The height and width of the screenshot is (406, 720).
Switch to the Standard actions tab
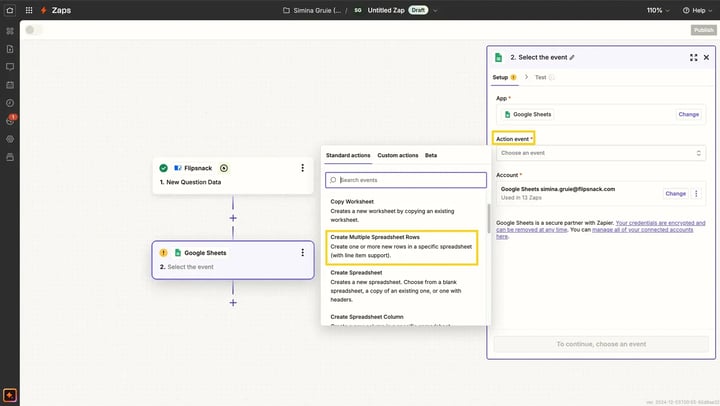[348, 155]
